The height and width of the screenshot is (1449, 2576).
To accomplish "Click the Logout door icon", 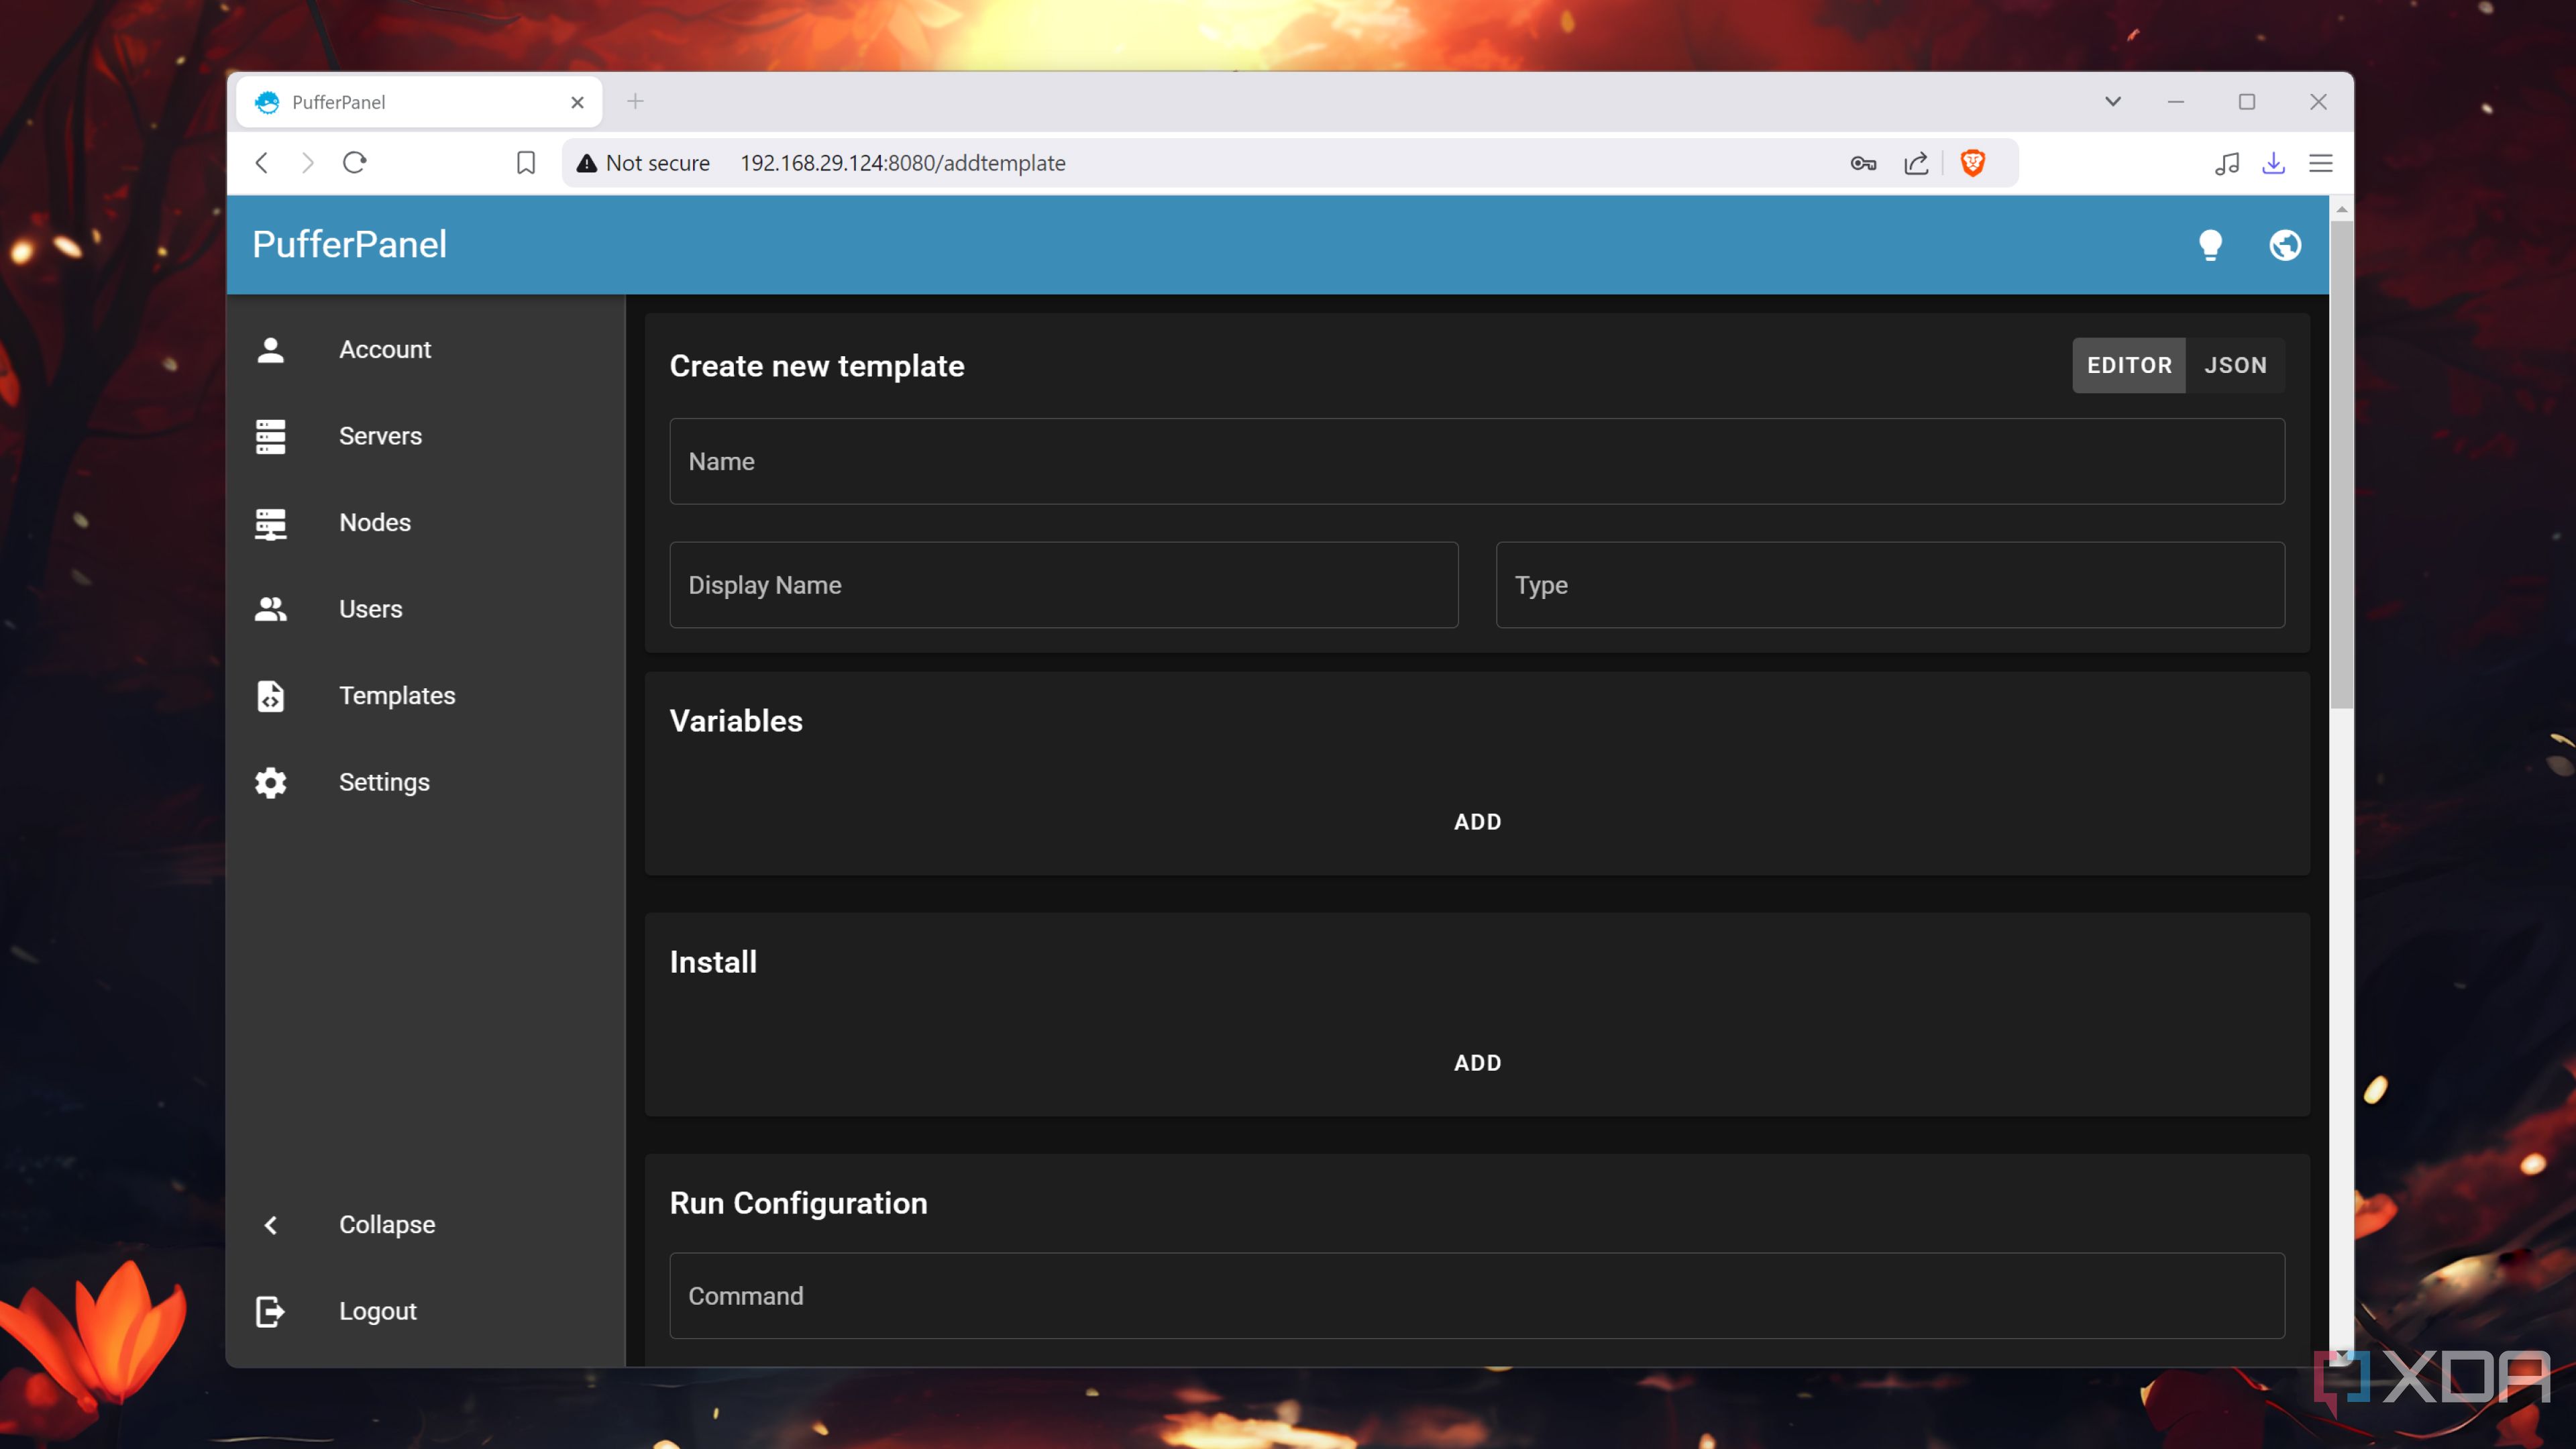I will (270, 1311).
